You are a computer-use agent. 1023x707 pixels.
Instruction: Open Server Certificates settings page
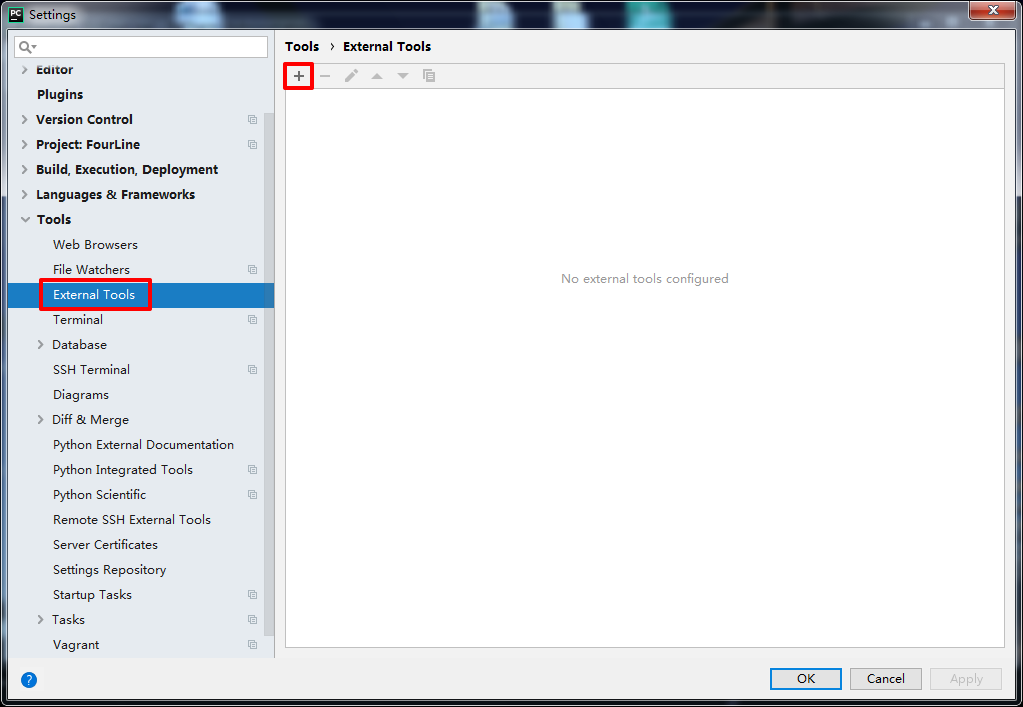point(105,545)
